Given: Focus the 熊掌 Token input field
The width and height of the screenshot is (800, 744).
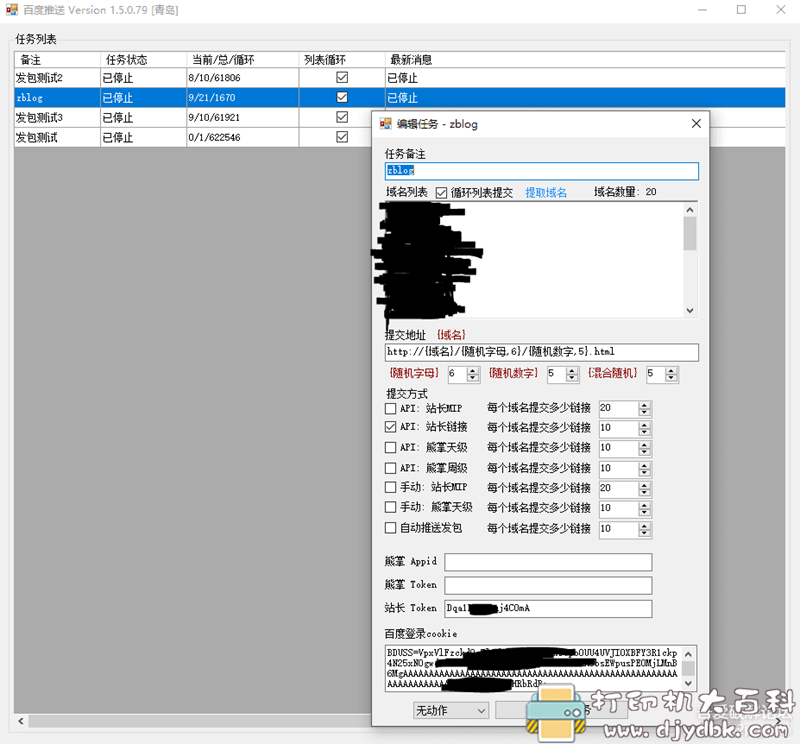Looking at the screenshot, I should [548, 585].
